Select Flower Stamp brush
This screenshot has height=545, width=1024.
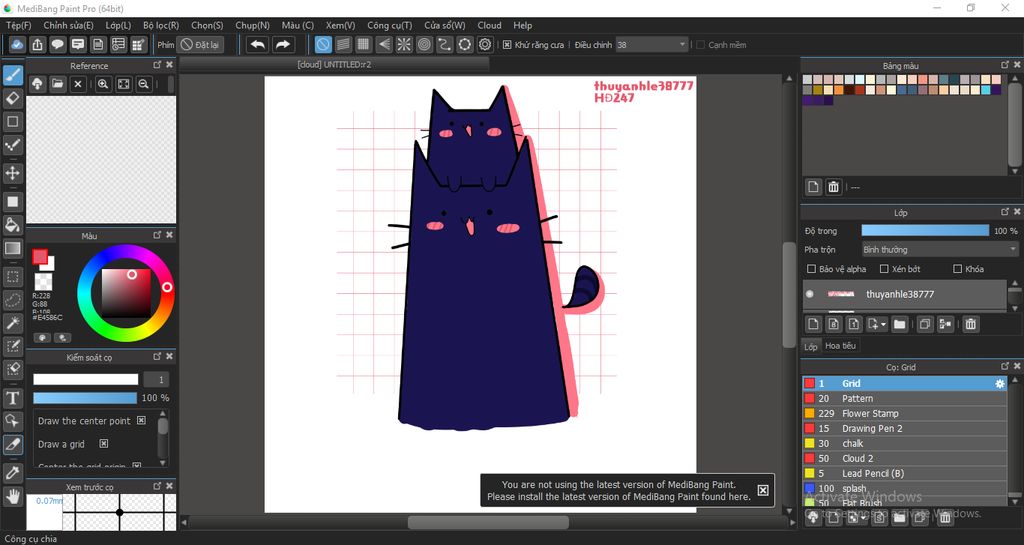(904, 413)
